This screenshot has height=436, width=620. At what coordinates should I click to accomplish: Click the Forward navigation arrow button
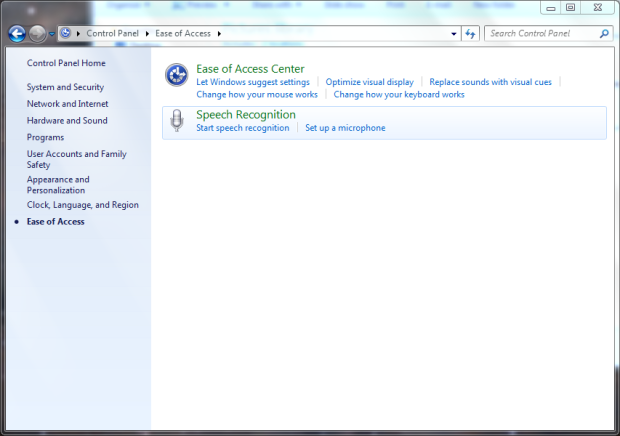(x=38, y=34)
